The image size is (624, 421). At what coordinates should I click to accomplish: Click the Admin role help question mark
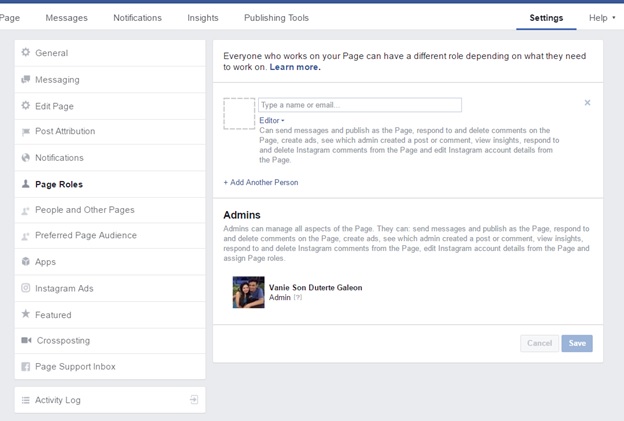click(x=298, y=297)
